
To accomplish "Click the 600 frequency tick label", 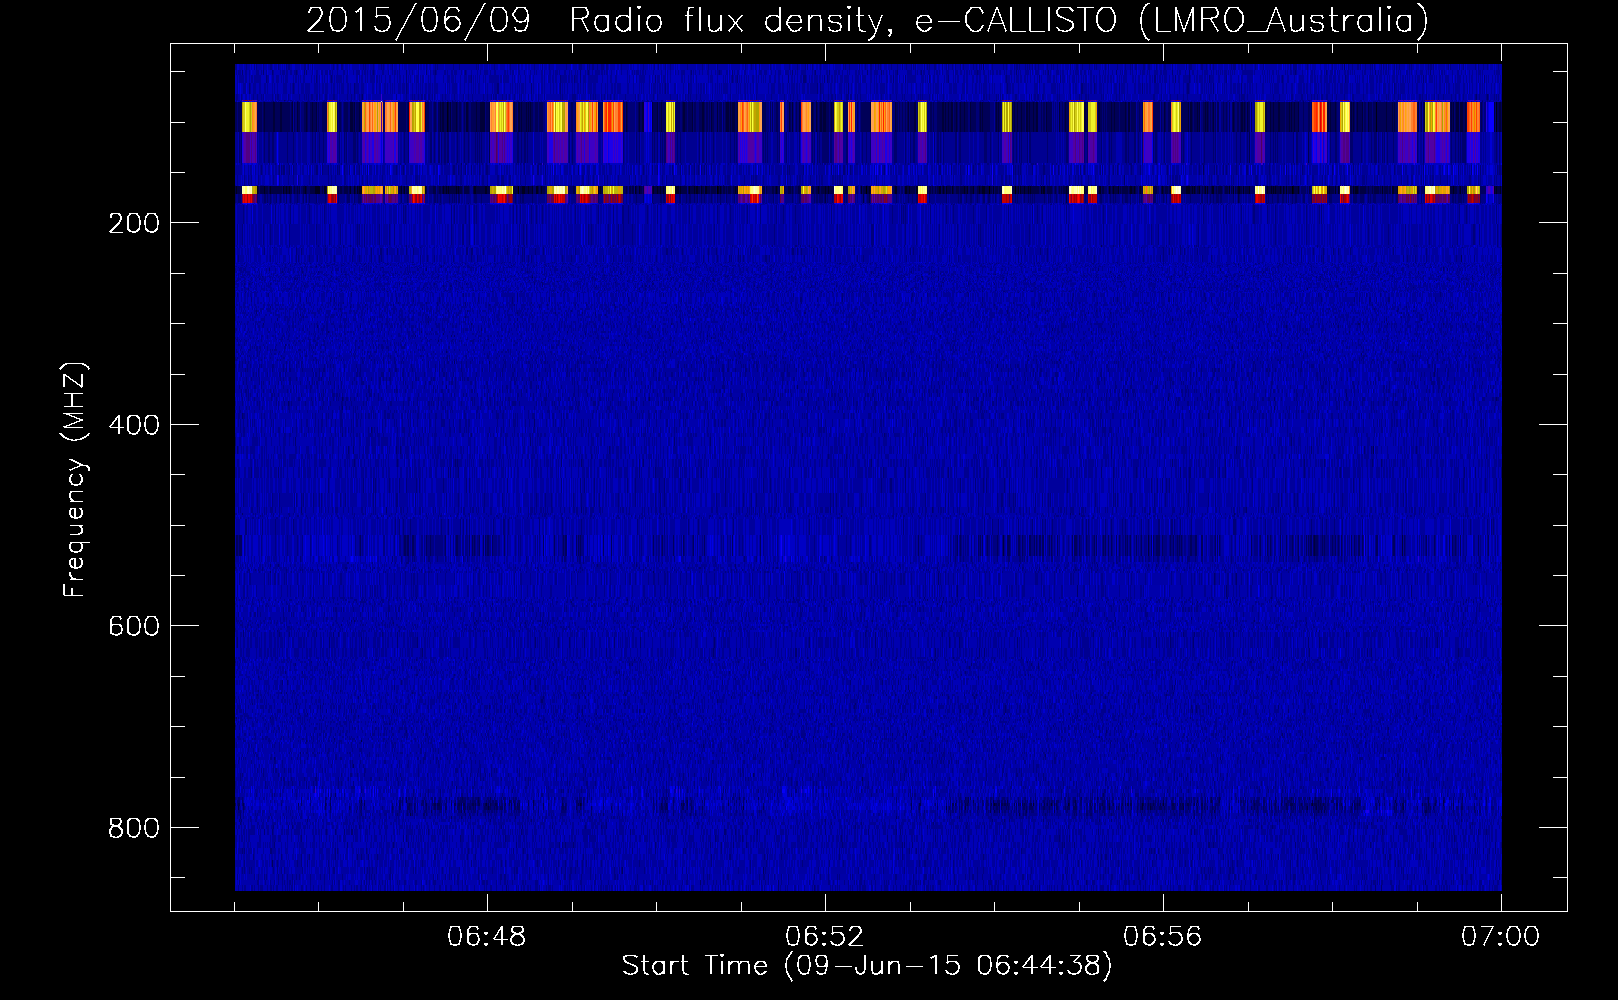I will pos(134,626).
